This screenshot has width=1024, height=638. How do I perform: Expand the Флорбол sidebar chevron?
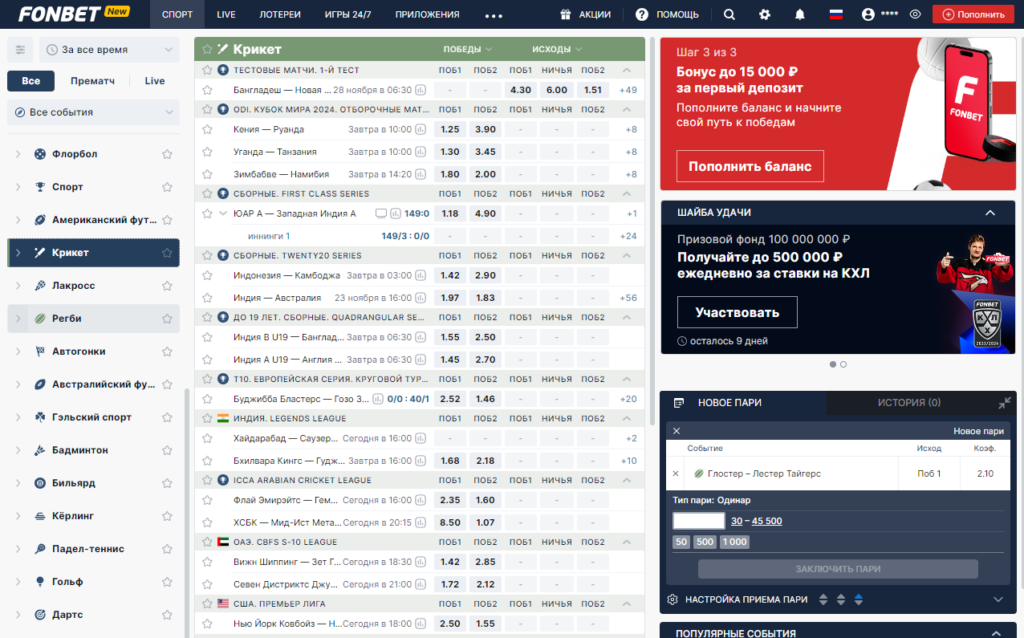(18, 154)
